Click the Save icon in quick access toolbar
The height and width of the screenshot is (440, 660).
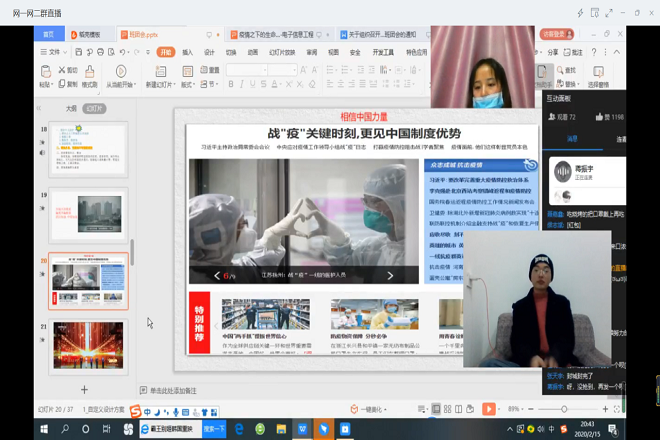[79, 52]
